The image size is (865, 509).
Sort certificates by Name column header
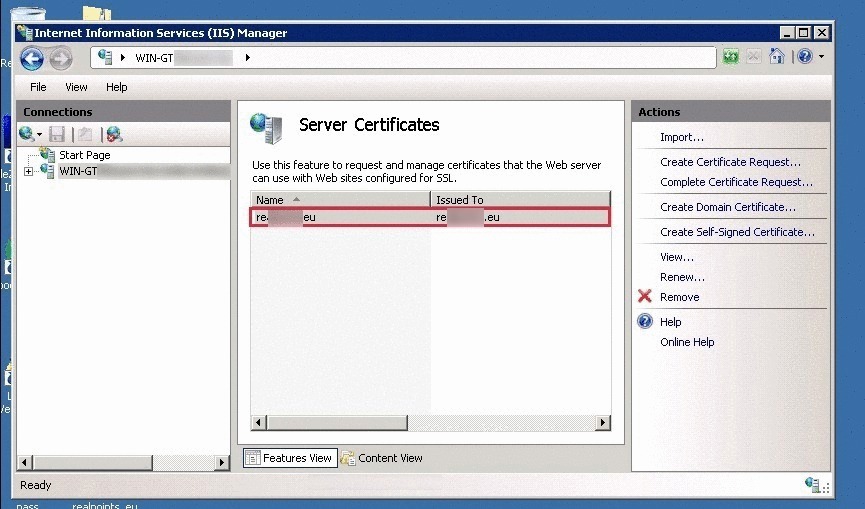pos(340,200)
